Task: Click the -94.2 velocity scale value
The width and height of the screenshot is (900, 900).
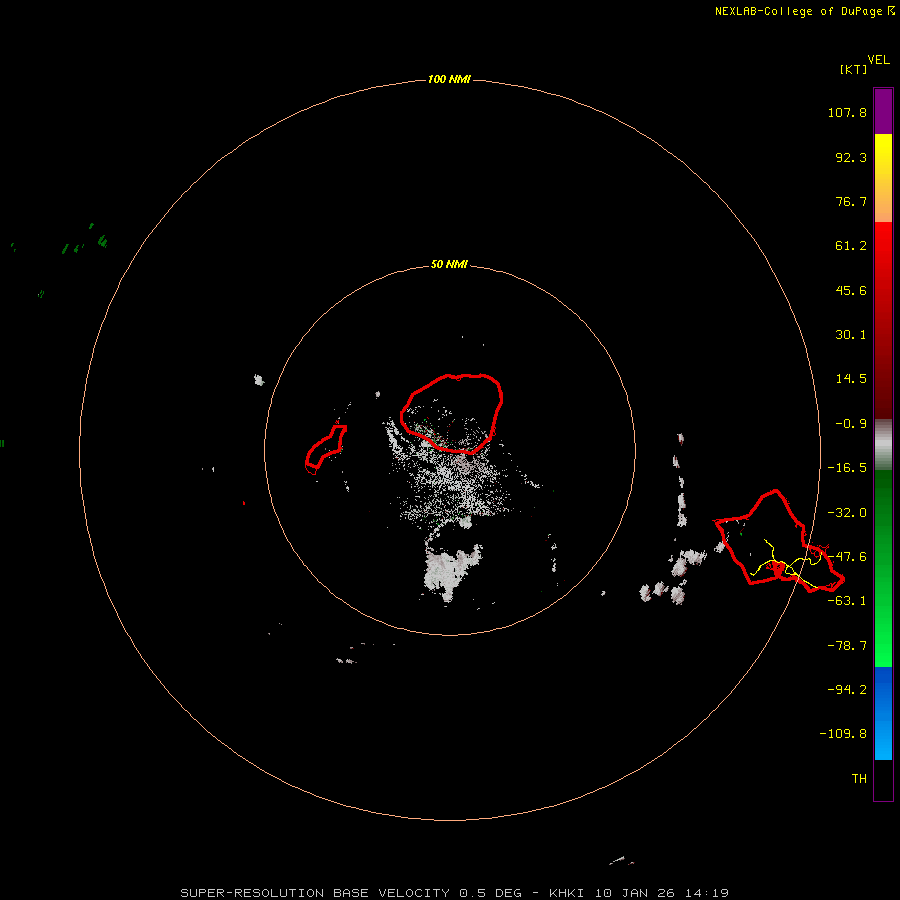Action: click(847, 689)
